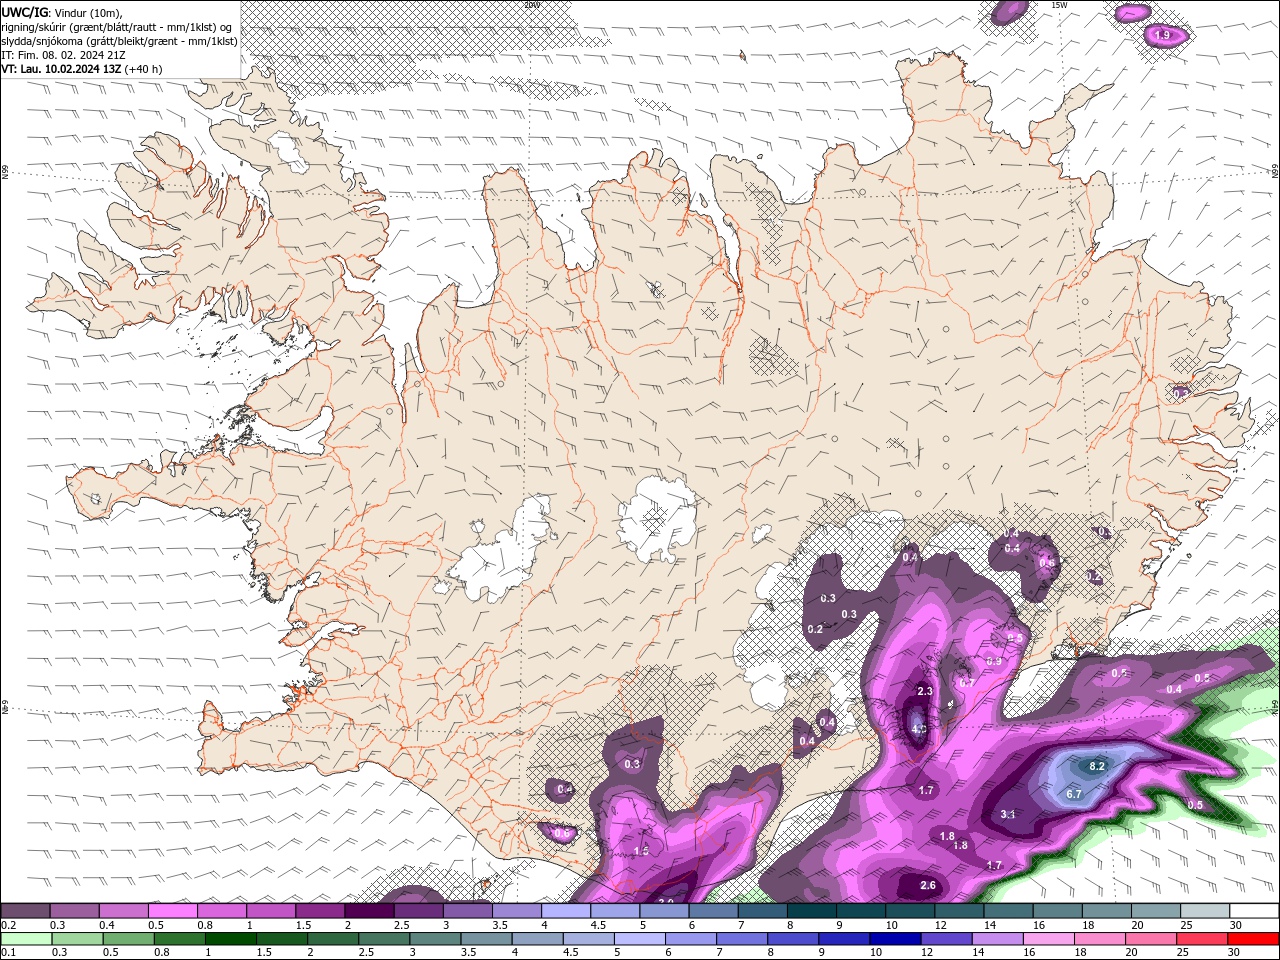Select the 2.3 value label on the map
This screenshot has width=1280, height=960.
925,691
